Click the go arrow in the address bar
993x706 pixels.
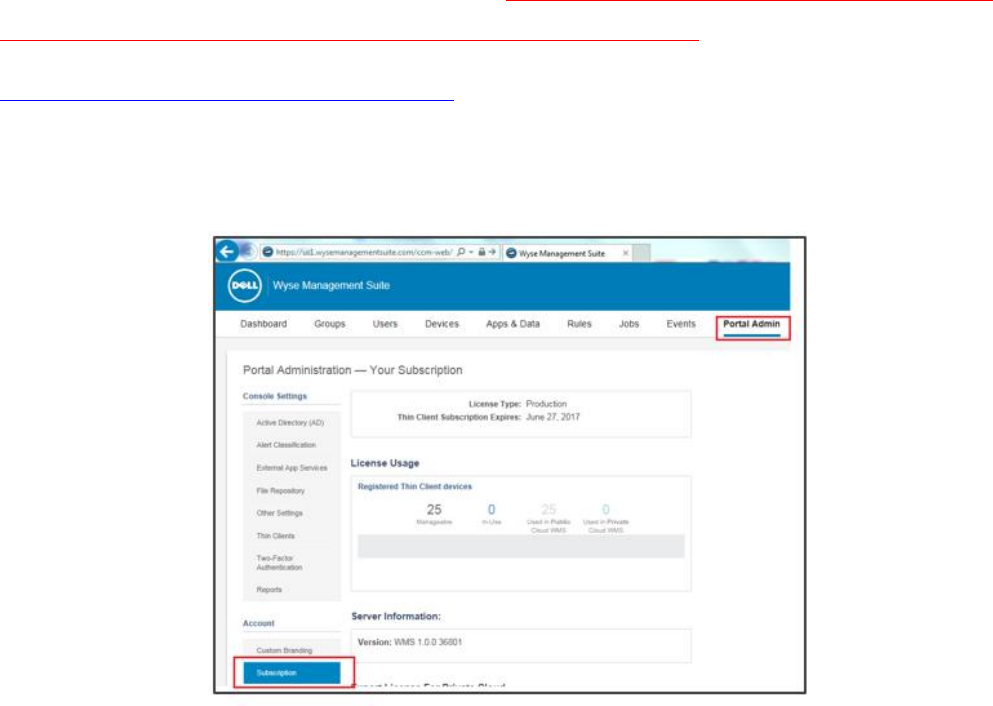(492, 252)
